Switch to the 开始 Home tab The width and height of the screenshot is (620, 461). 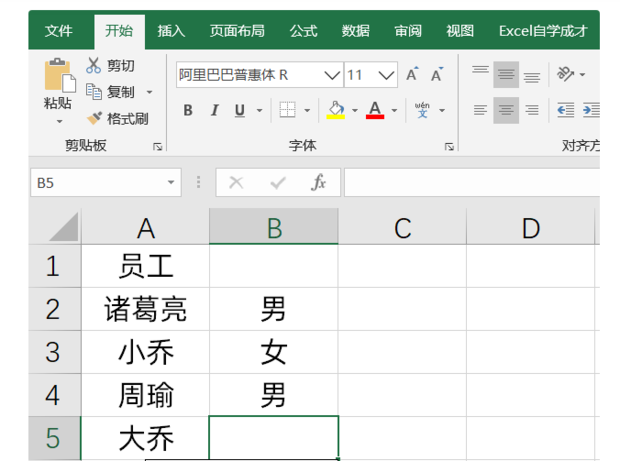pos(119,30)
